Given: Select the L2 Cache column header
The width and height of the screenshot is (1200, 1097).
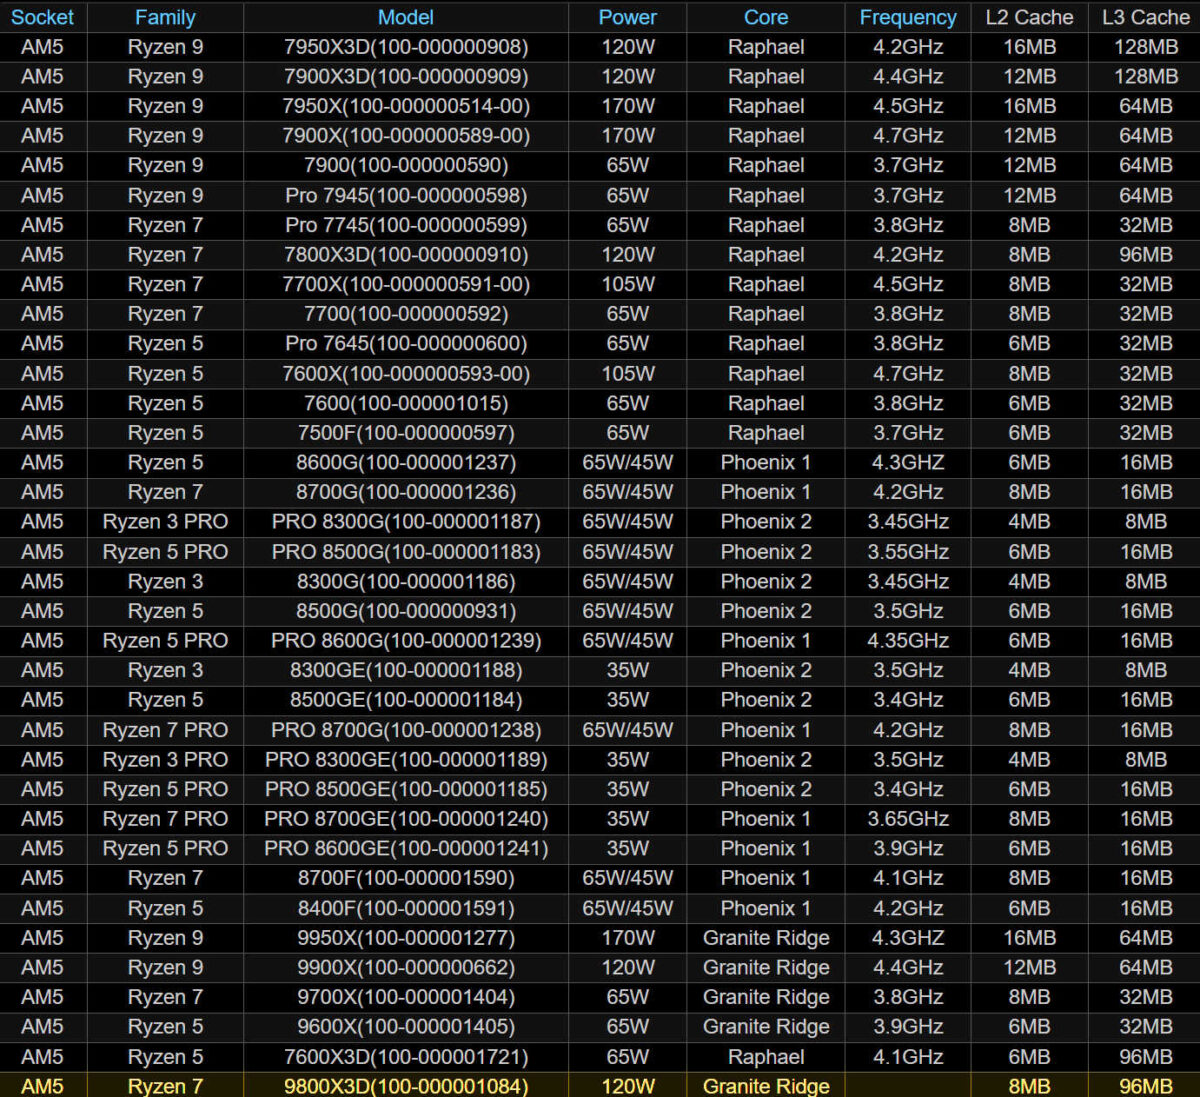Looking at the screenshot, I should 1029,17.
